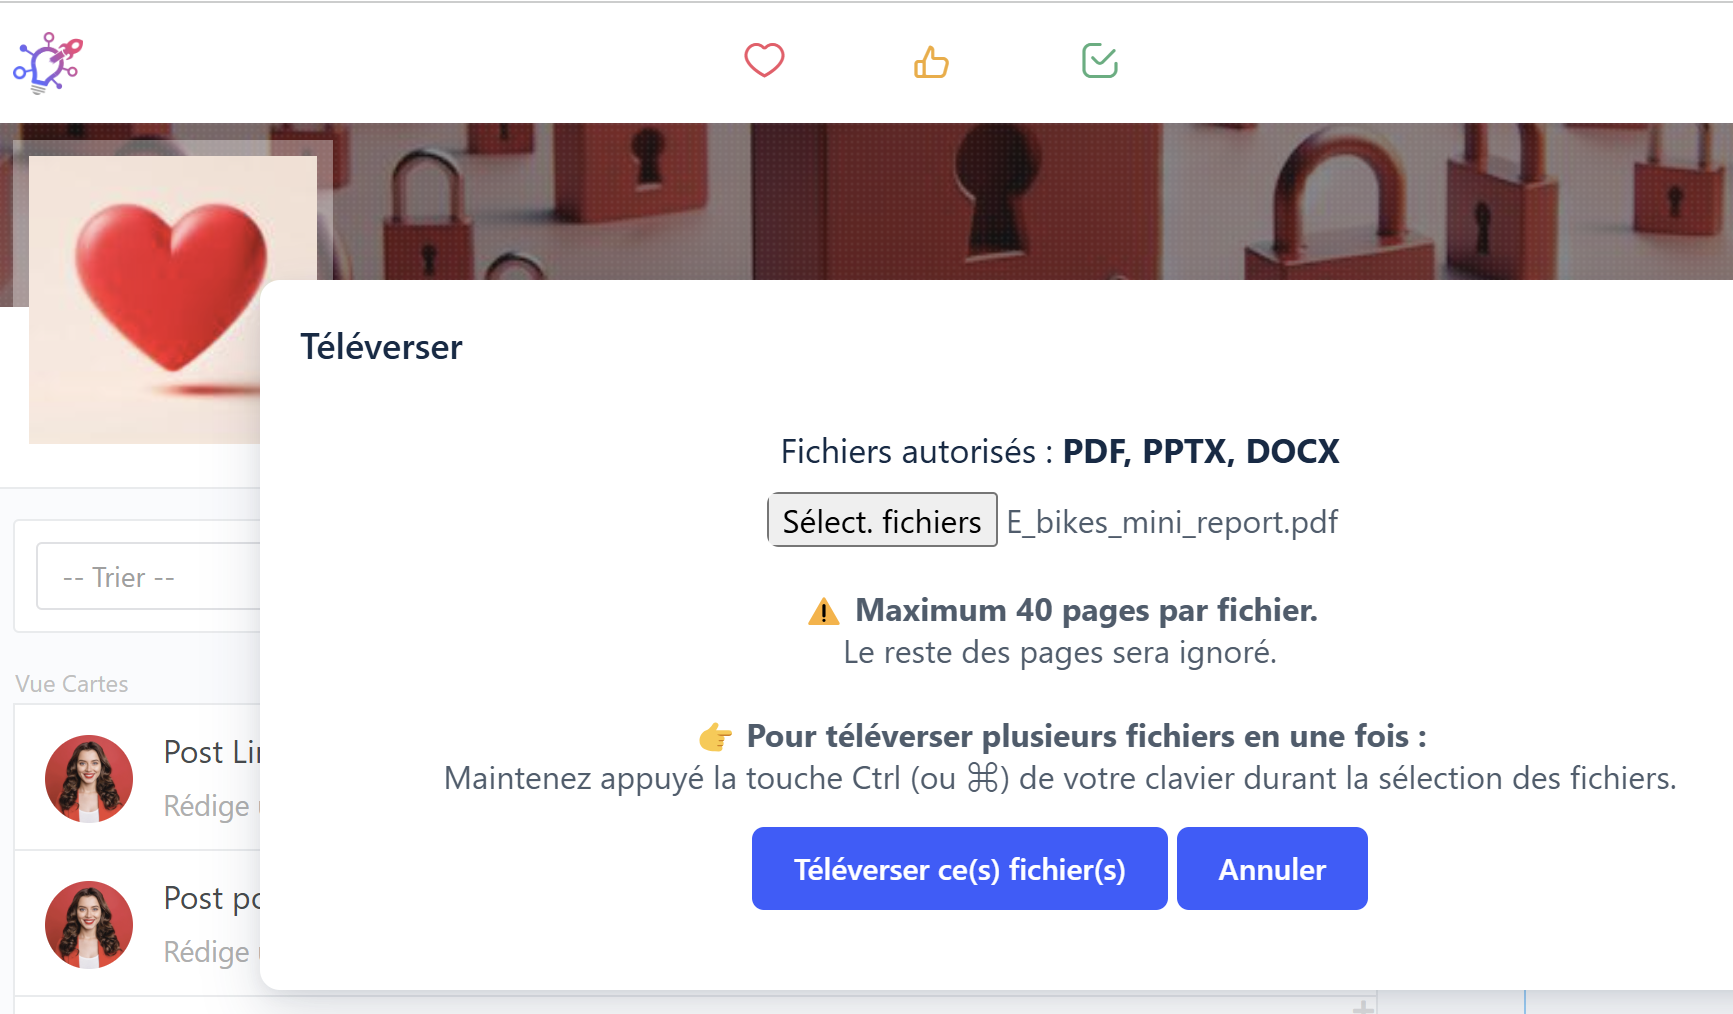Open the "-- Trier --" sort dropdown

click(148, 577)
